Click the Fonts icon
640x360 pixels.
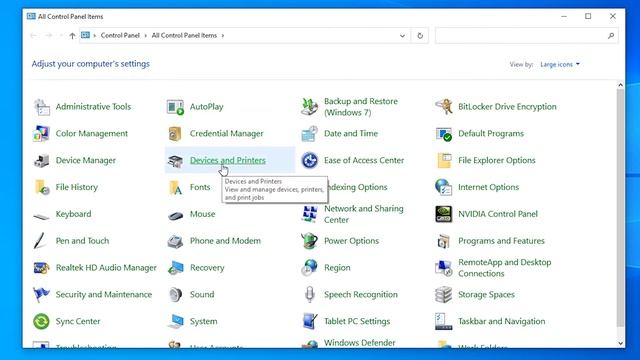point(176,187)
